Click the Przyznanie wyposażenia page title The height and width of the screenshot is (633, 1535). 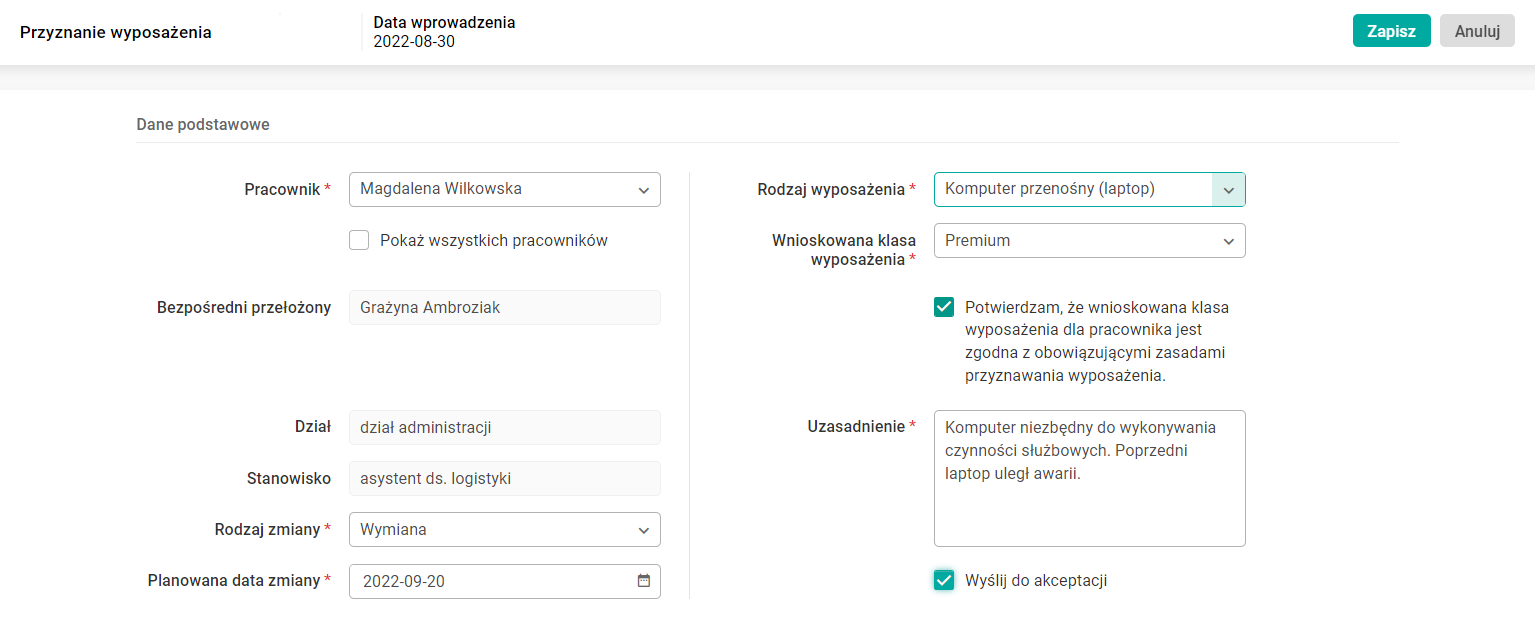(116, 32)
